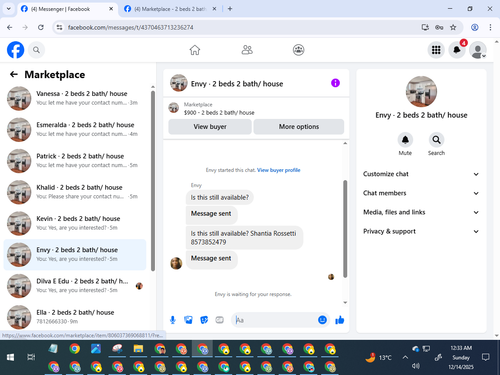Select the highlighted Envy conversation row
The width and height of the screenshot is (500, 375).
[x=75, y=254]
